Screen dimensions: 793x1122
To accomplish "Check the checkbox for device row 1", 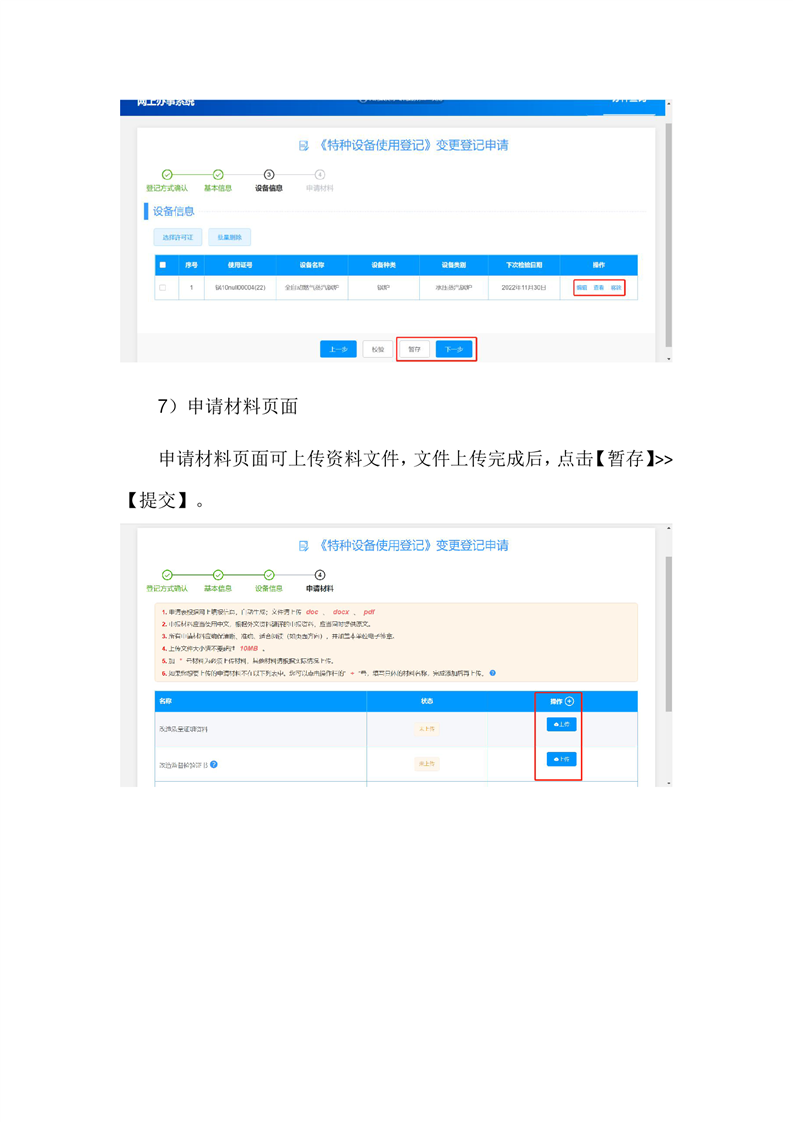I will [163, 288].
